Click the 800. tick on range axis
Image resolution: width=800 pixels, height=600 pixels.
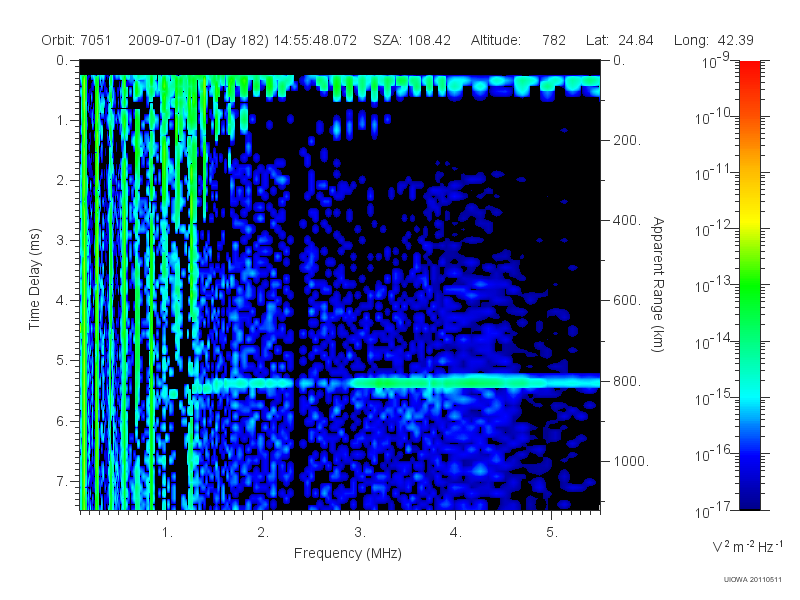[x=627, y=381]
